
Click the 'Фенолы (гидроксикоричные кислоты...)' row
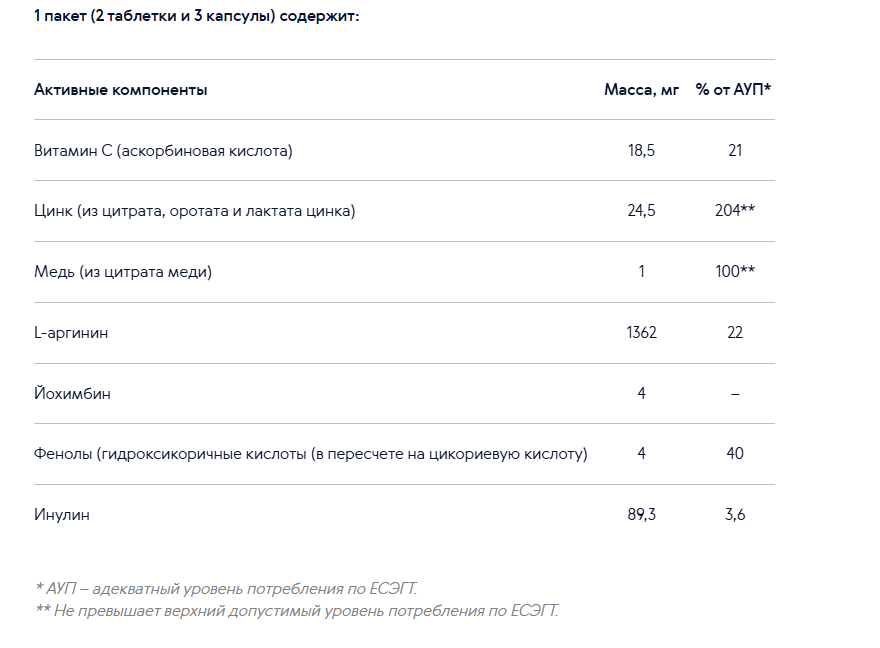[404, 454]
